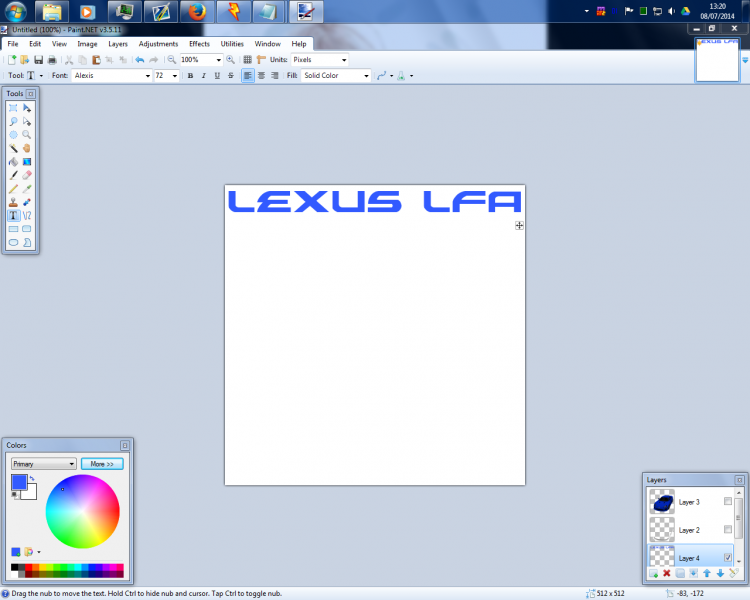Click Delete Layer red X button
750x600 pixels.
click(667, 573)
